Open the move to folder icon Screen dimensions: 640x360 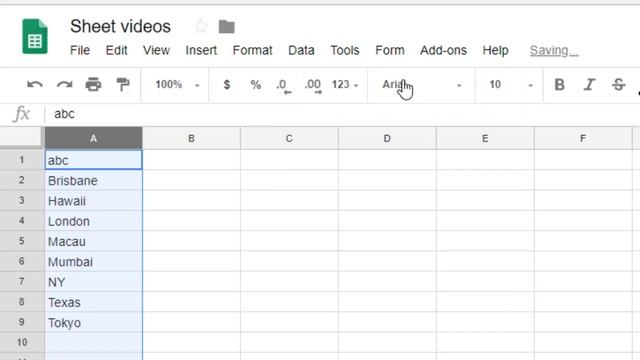[x=227, y=27]
